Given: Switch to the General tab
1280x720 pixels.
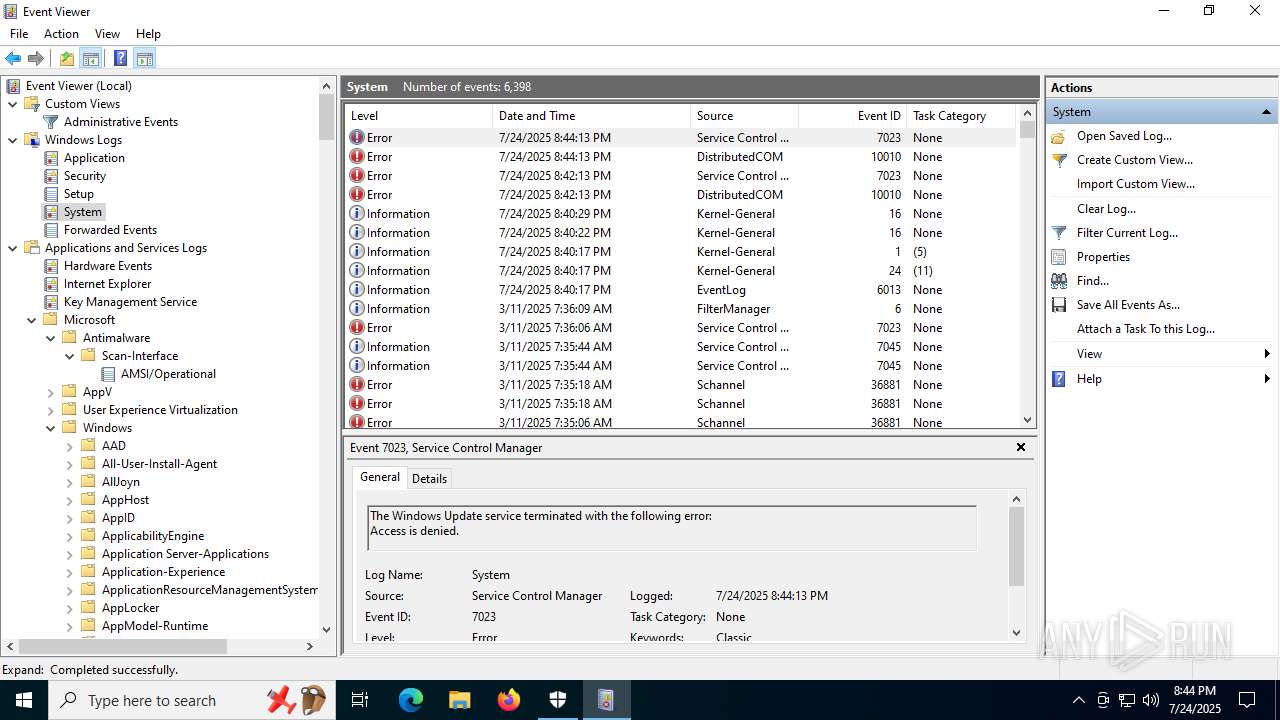Looking at the screenshot, I should click(380, 477).
